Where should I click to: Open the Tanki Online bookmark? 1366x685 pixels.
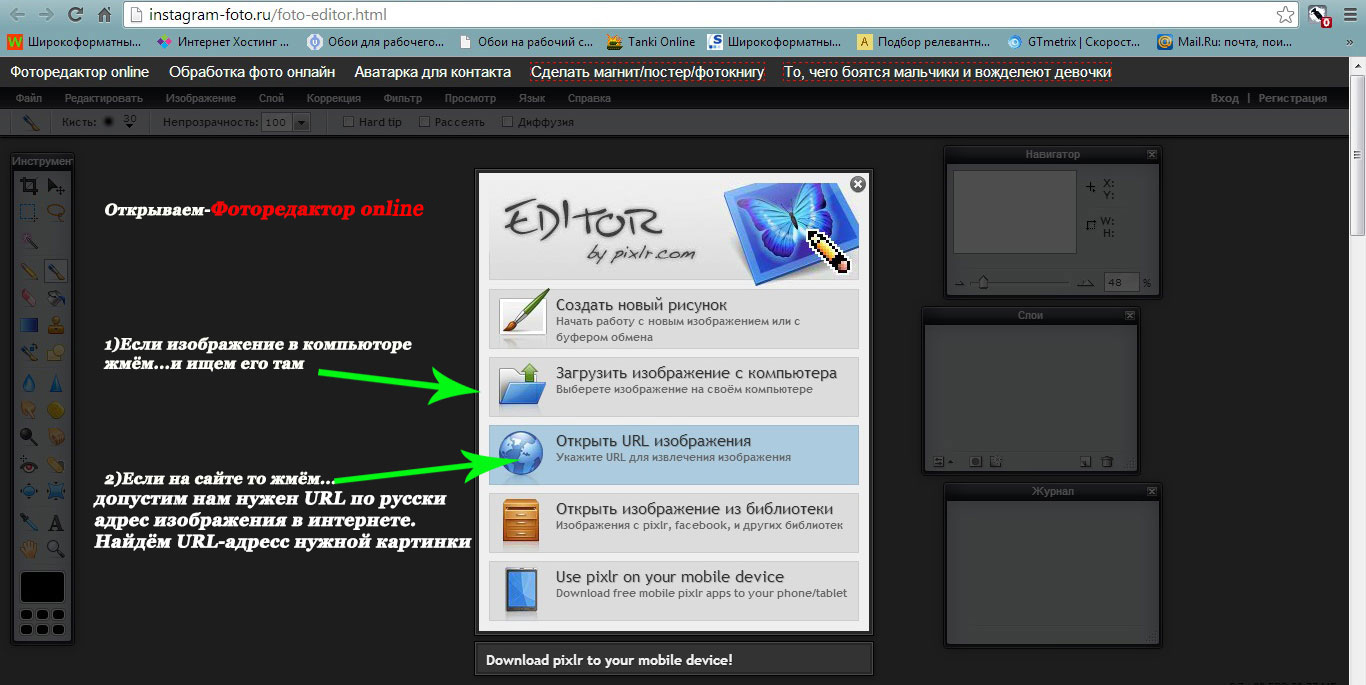[651, 42]
